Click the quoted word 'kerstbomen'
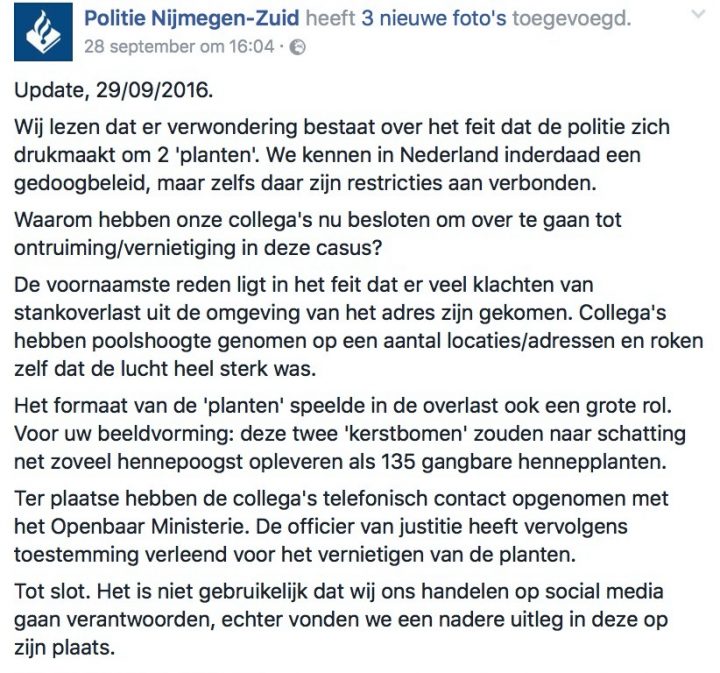Screen dimensions: 720x673 [x=406, y=434]
